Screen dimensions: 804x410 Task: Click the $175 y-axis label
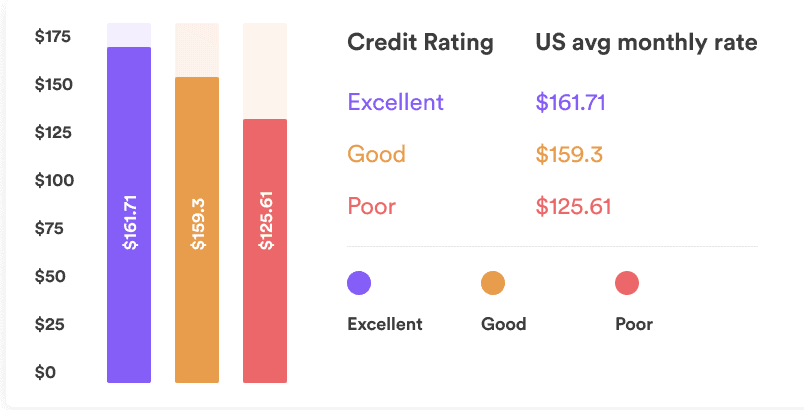52,37
